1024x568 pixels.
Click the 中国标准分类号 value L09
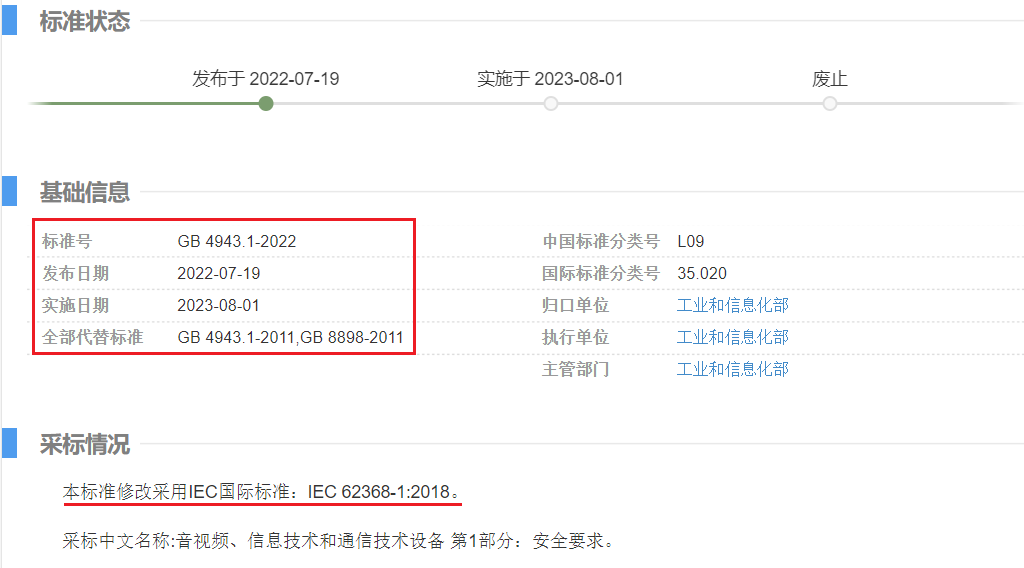691,241
